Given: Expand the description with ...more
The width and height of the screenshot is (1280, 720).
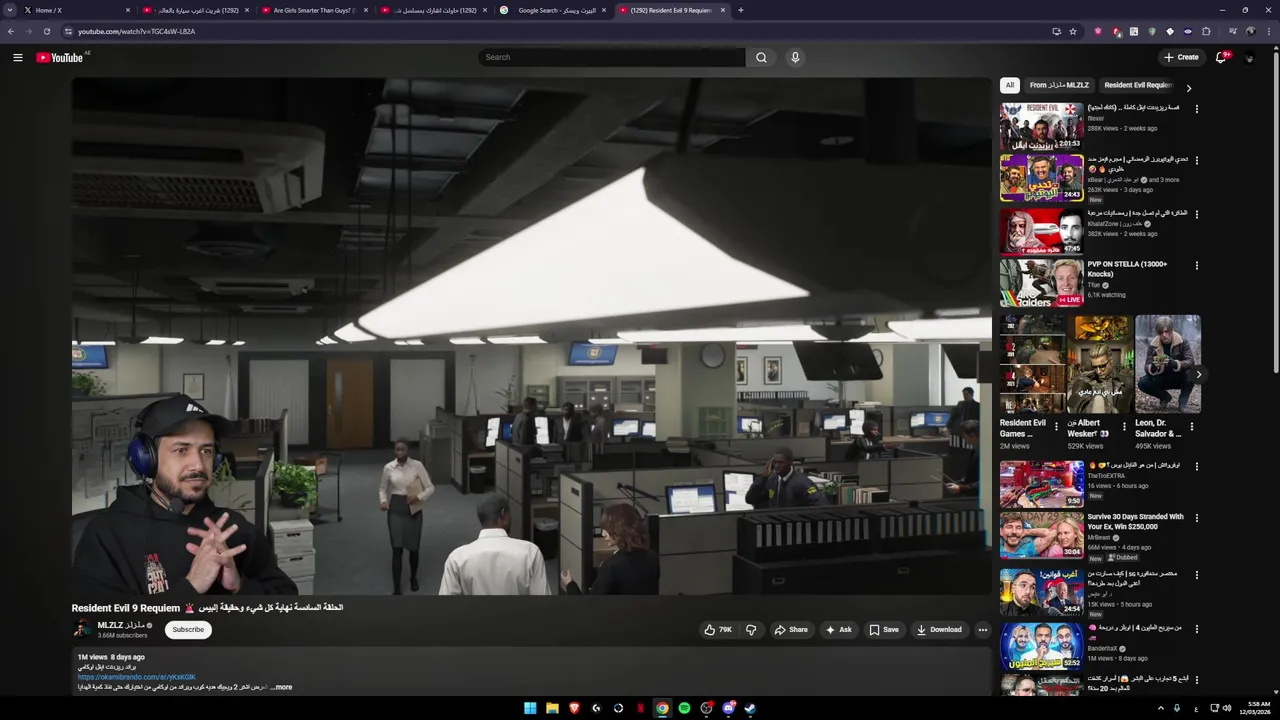Looking at the screenshot, I should point(281,687).
